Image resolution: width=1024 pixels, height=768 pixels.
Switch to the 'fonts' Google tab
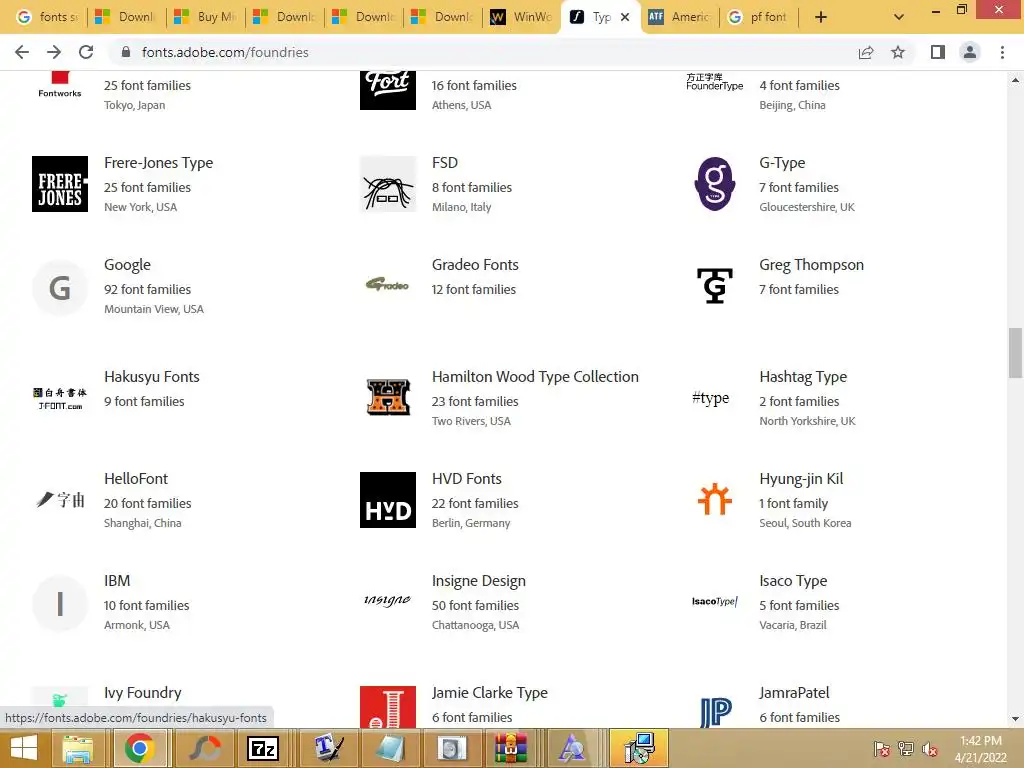(x=46, y=17)
